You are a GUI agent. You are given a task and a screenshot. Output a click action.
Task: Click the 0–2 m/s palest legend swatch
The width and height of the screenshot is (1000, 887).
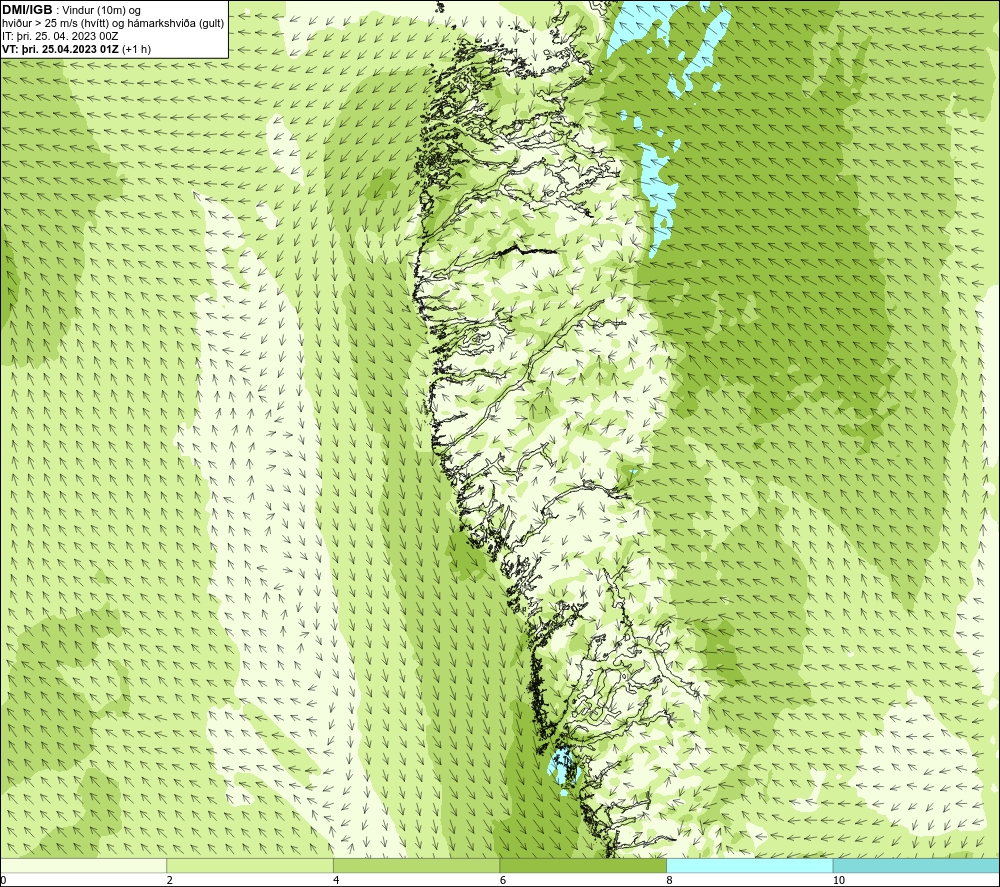click(x=84, y=866)
